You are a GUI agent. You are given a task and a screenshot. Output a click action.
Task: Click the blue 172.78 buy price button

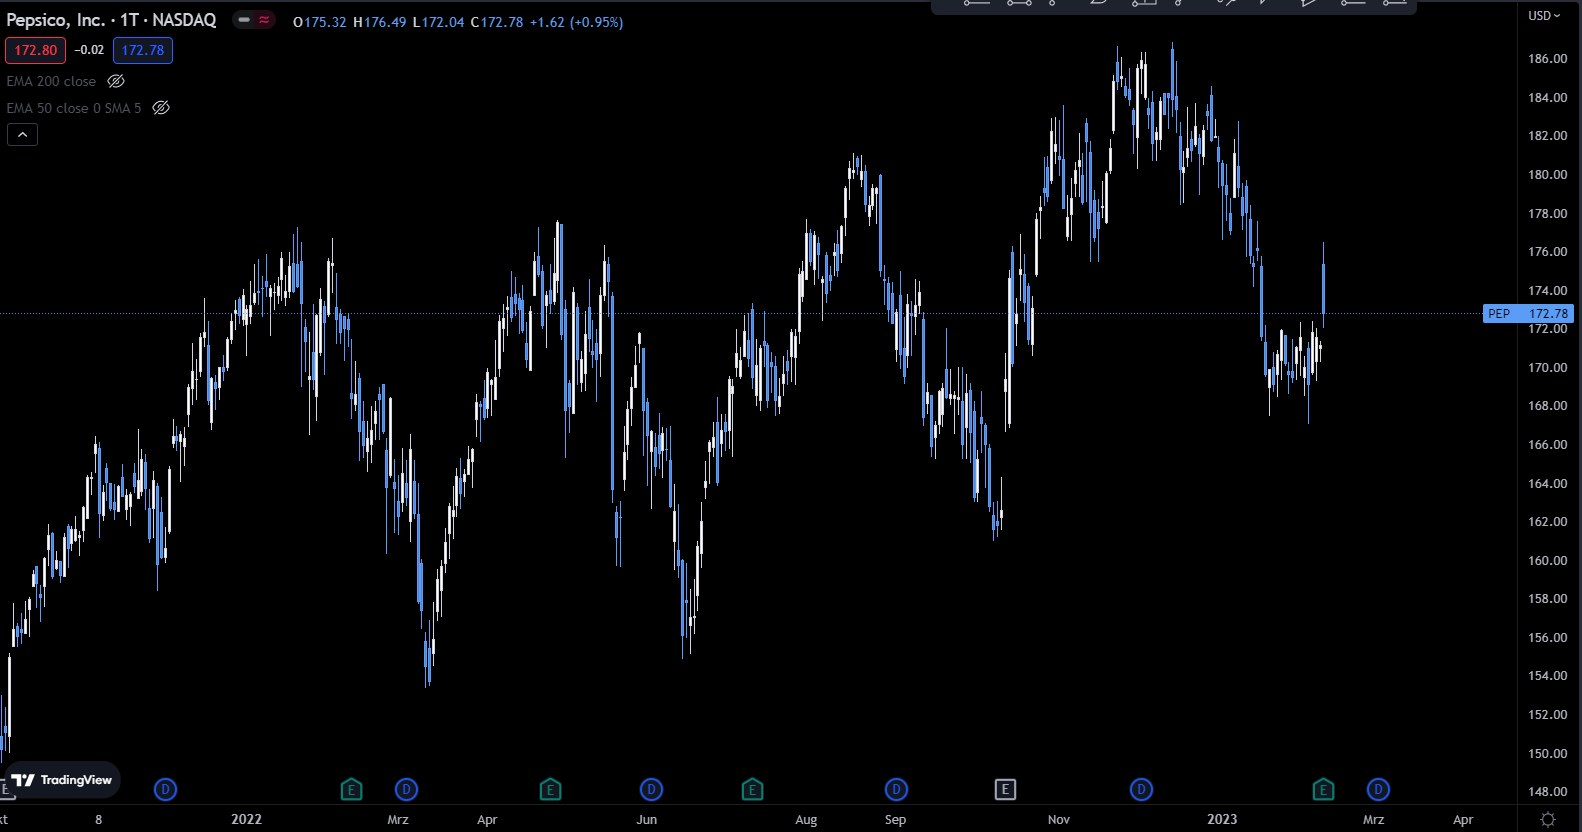143,50
